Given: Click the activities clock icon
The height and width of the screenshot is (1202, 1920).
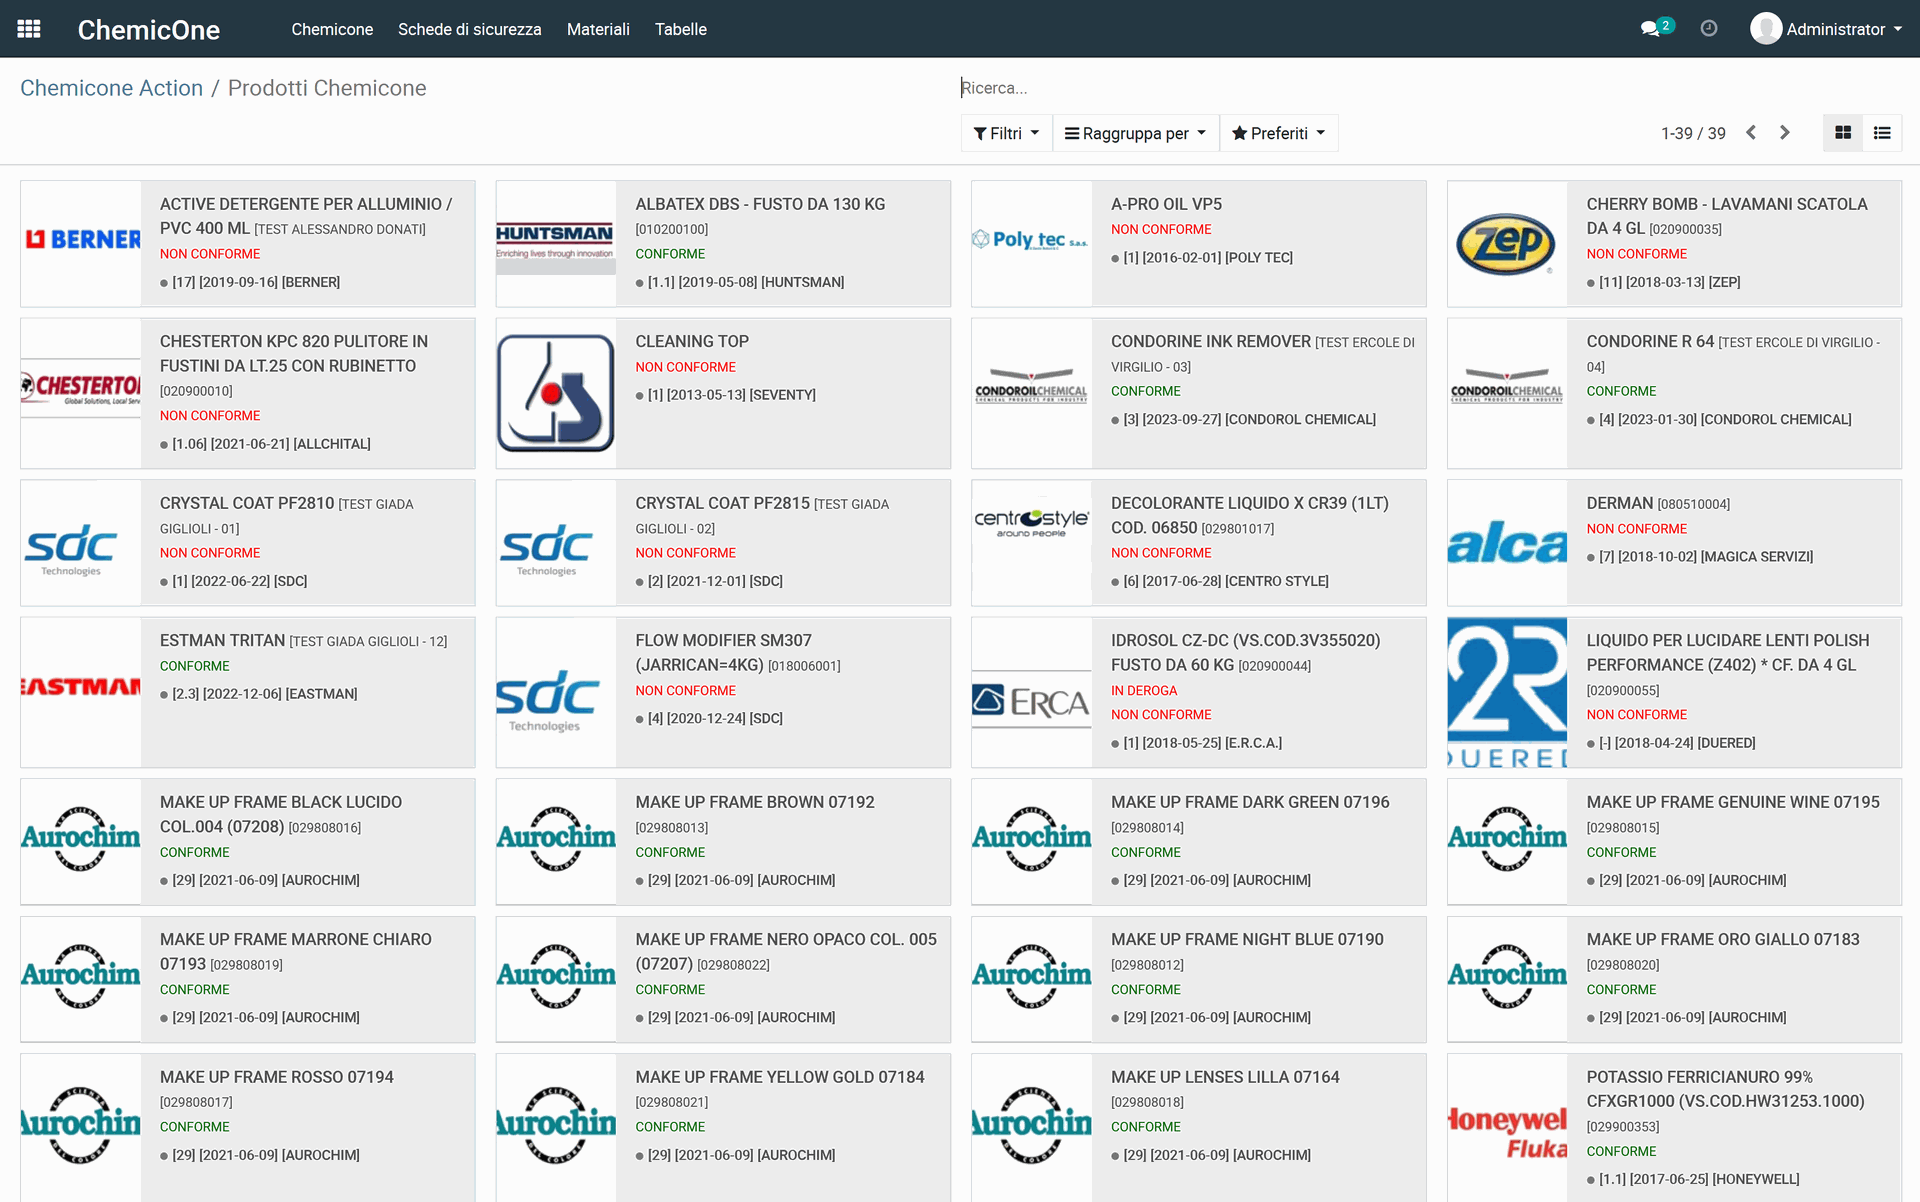Looking at the screenshot, I should point(1709,29).
